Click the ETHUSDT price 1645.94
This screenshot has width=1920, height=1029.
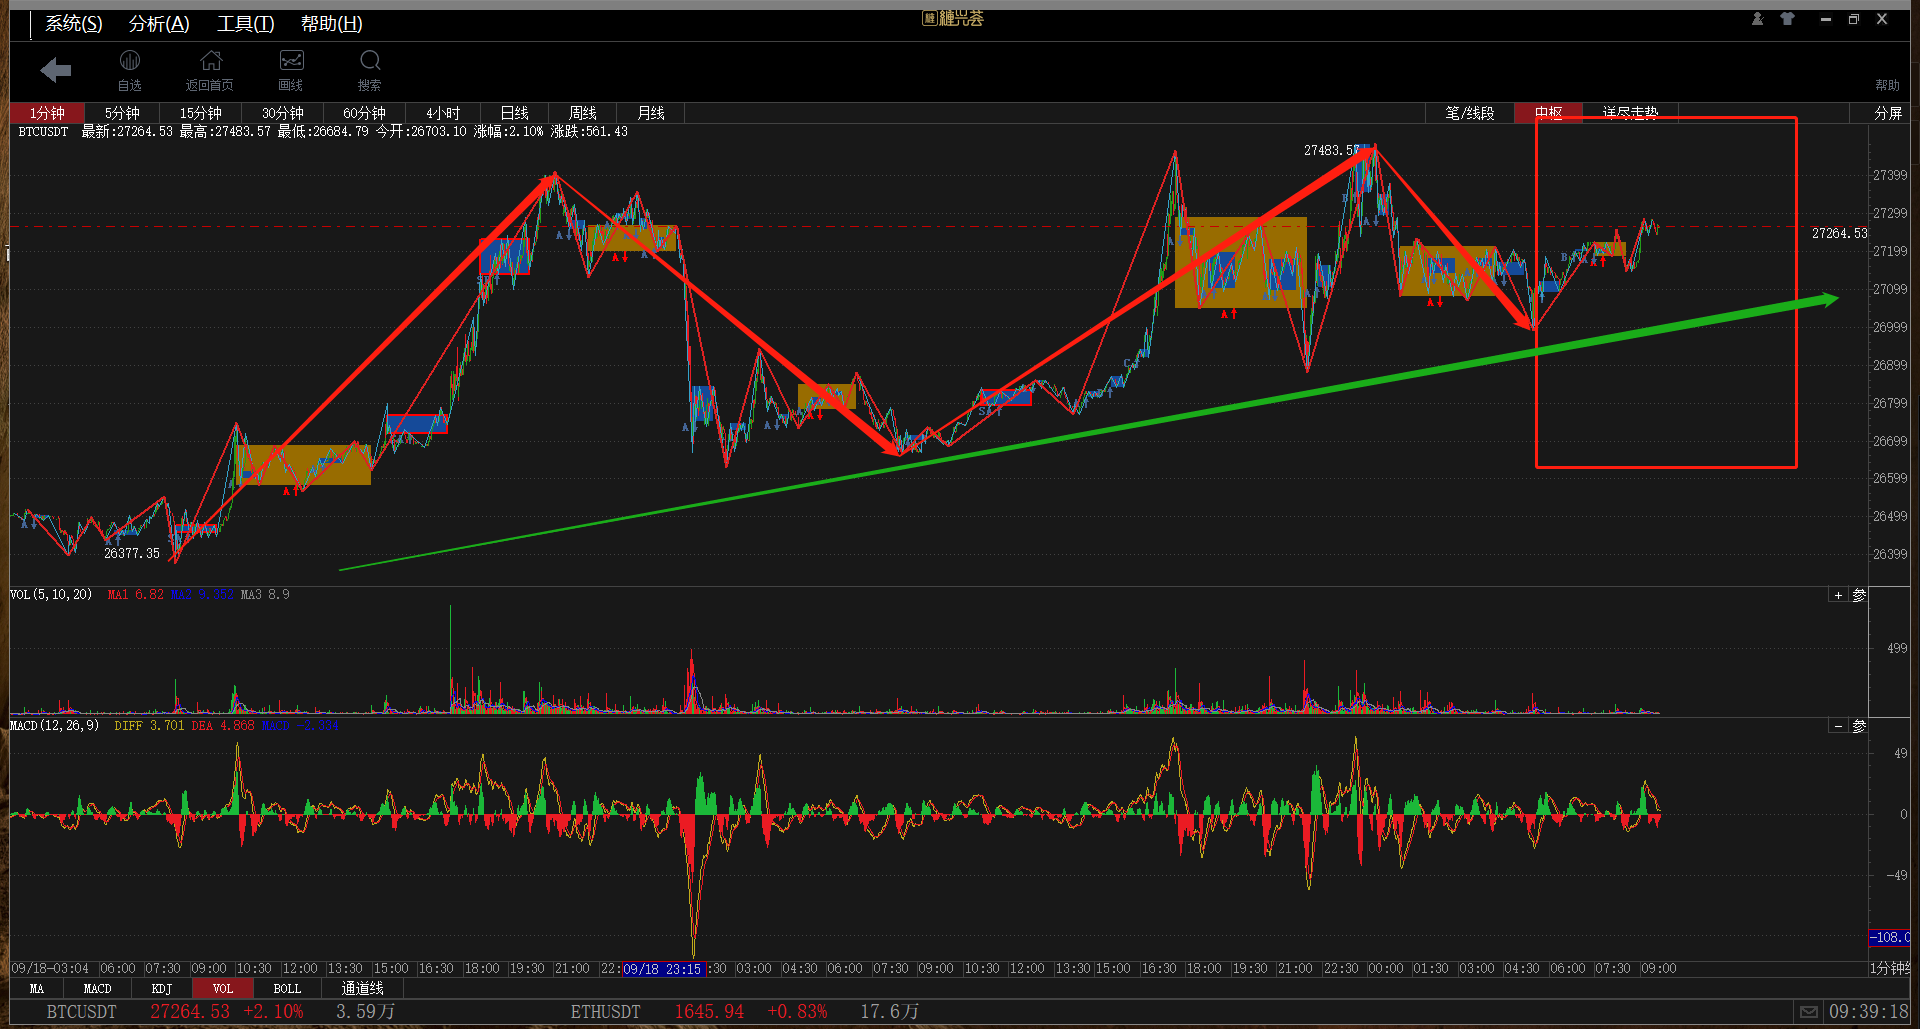pos(709,1012)
